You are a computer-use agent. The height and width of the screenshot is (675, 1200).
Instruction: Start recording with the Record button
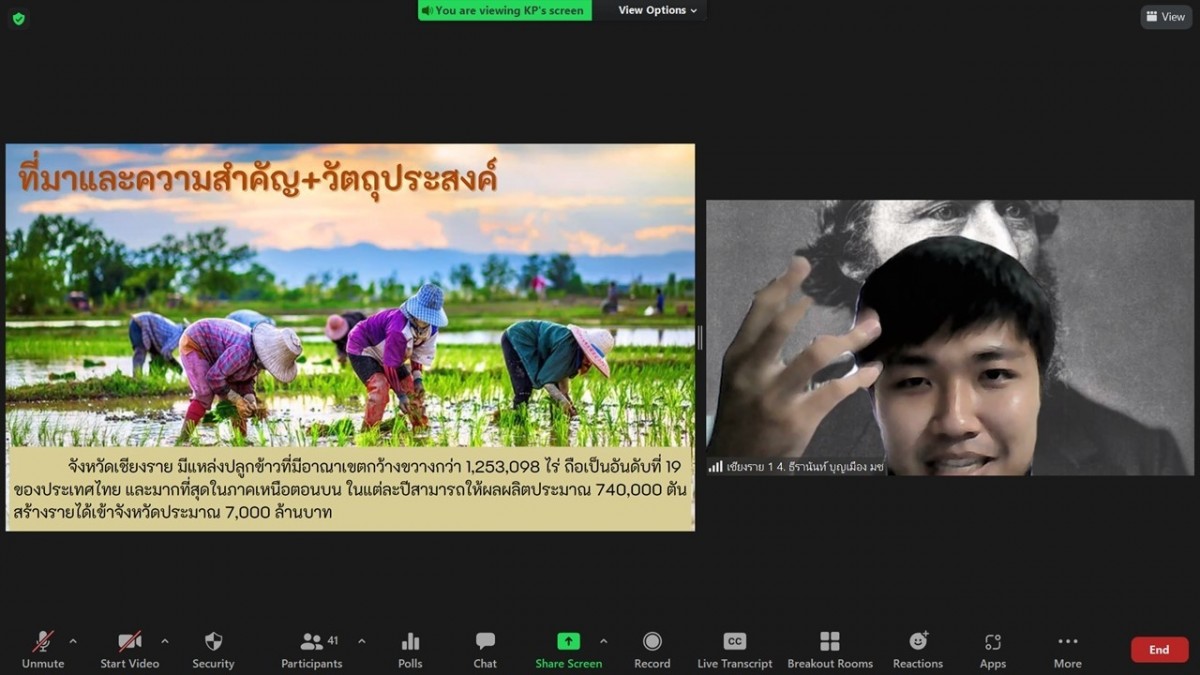point(652,650)
